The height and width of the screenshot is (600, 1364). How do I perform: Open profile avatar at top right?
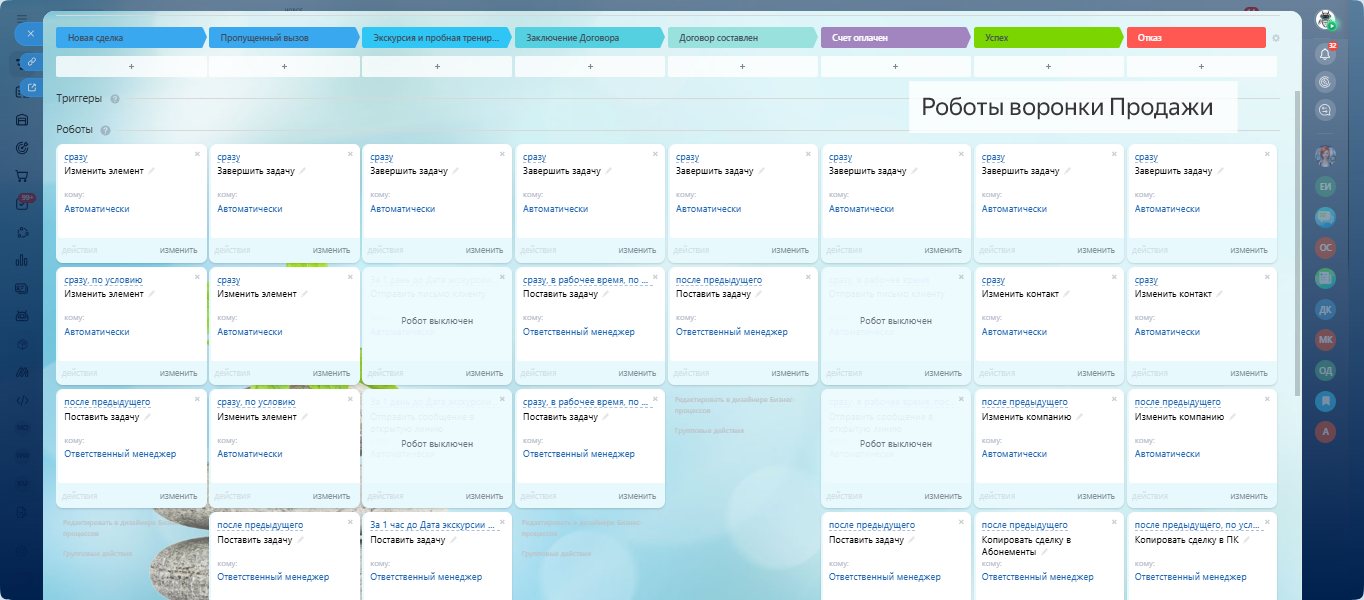(x=1326, y=19)
